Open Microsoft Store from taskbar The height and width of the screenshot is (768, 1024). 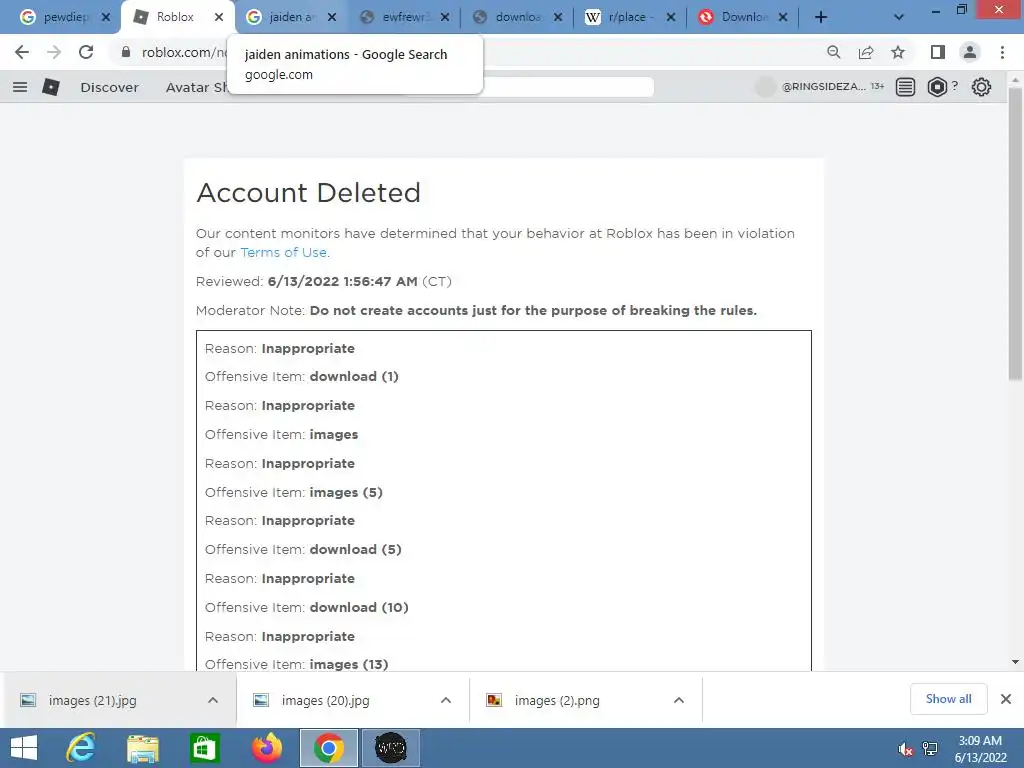(204, 748)
